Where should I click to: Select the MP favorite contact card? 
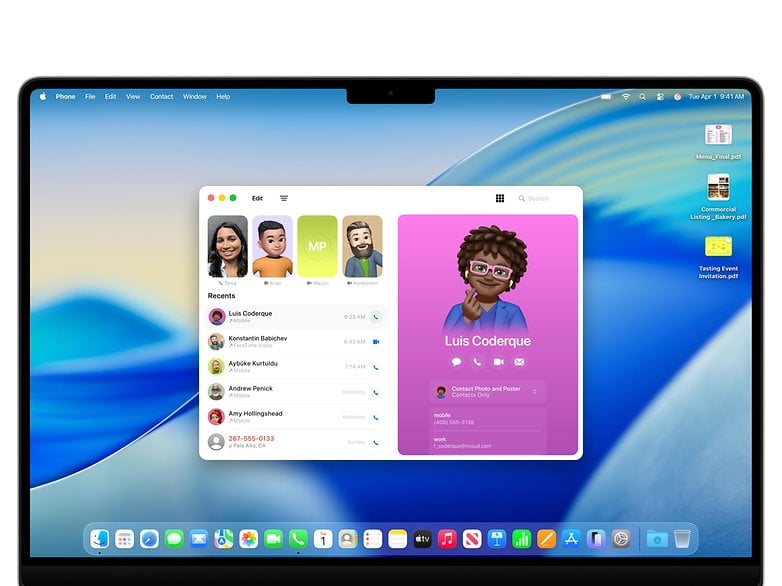click(x=317, y=246)
